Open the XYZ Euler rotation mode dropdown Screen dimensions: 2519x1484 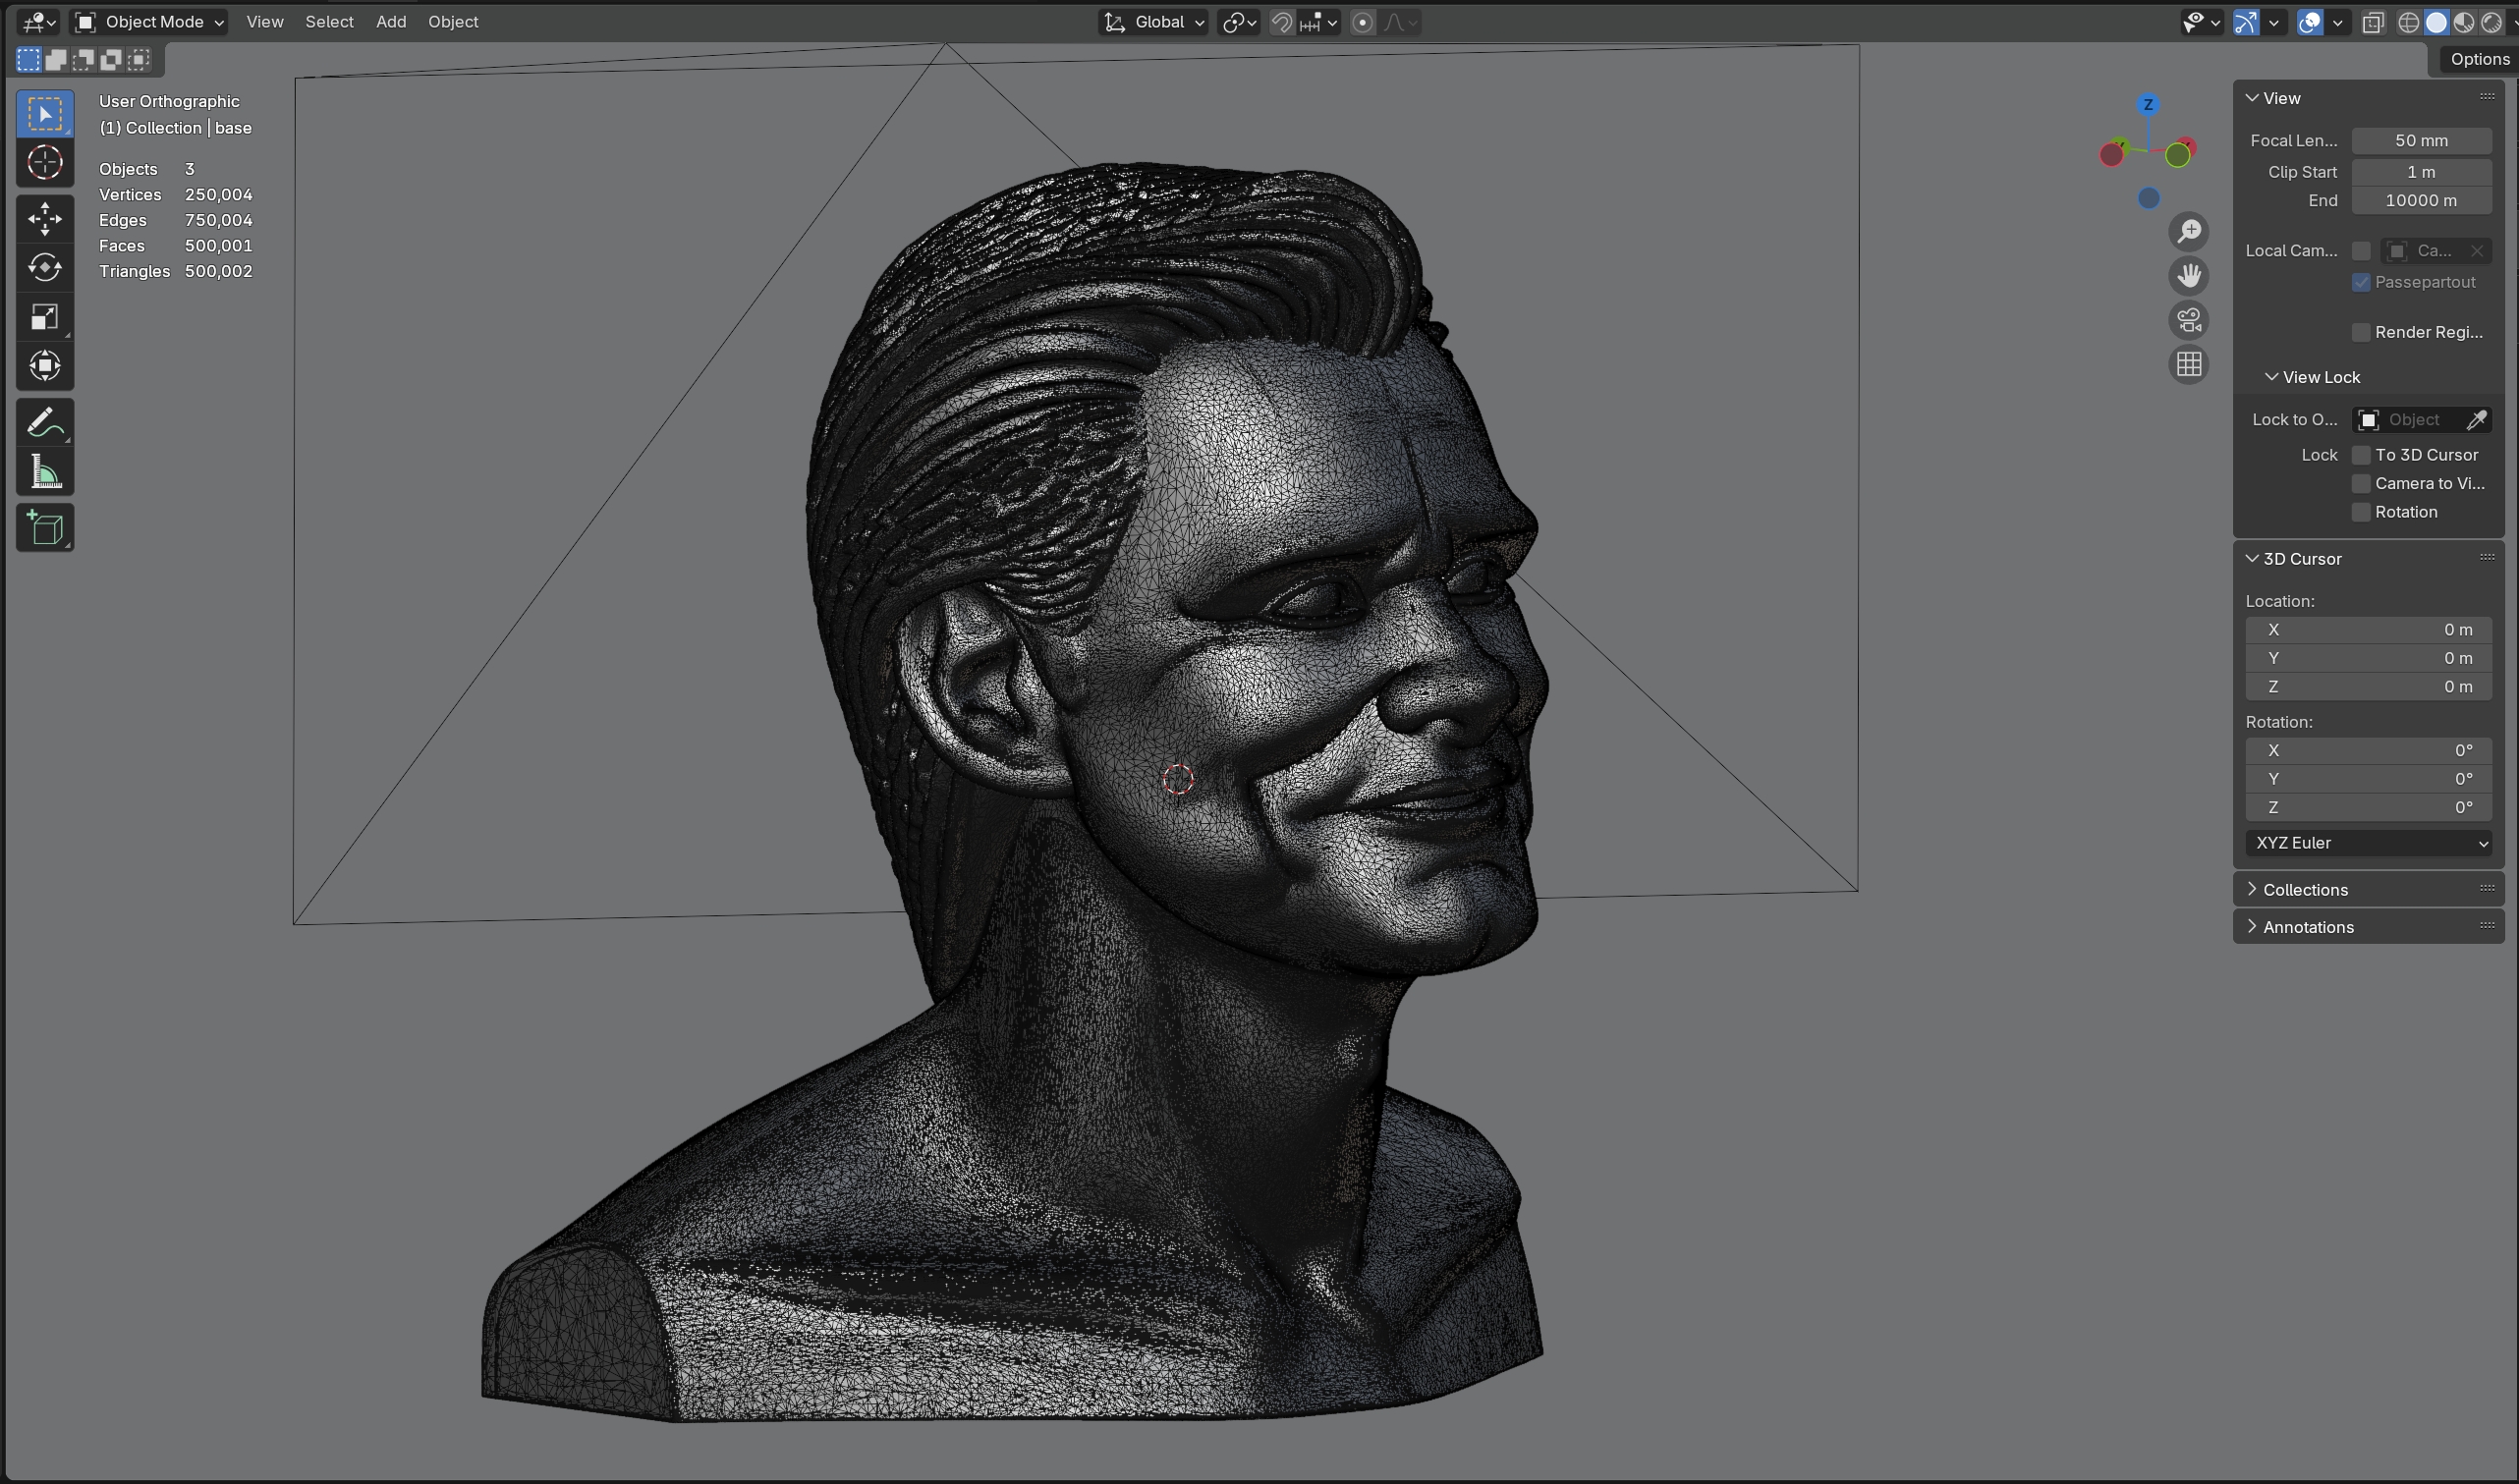[x=2368, y=843]
